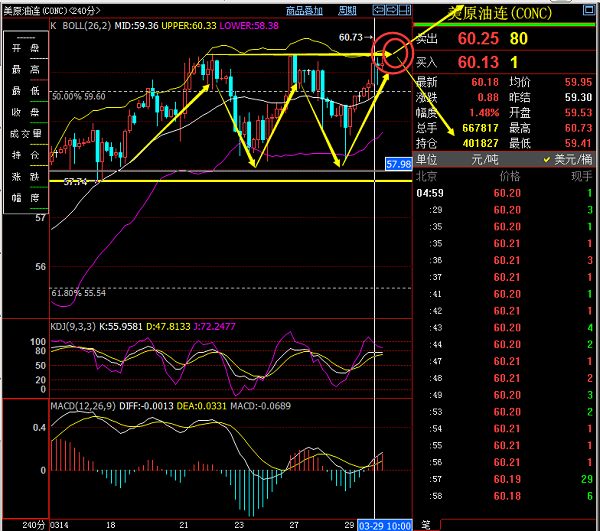Click the scroll-right arrow icon above the chart
600x531 pixels.
pos(391,10)
